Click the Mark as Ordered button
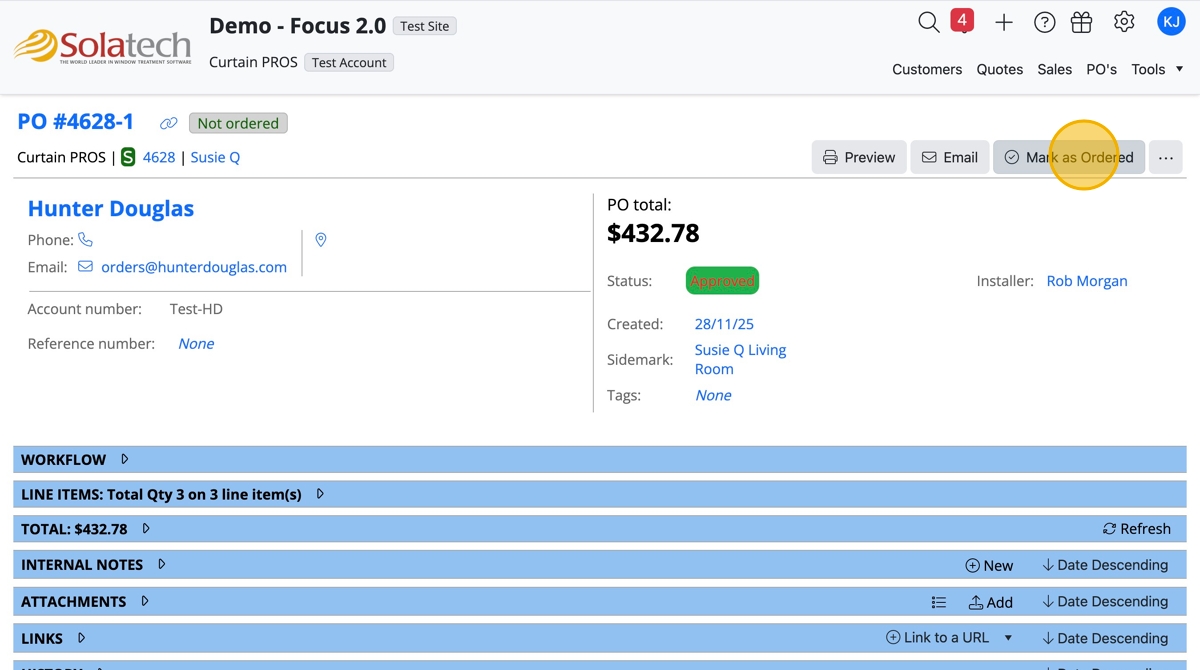Image resolution: width=1200 pixels, height=670 pixels. 1068,157
